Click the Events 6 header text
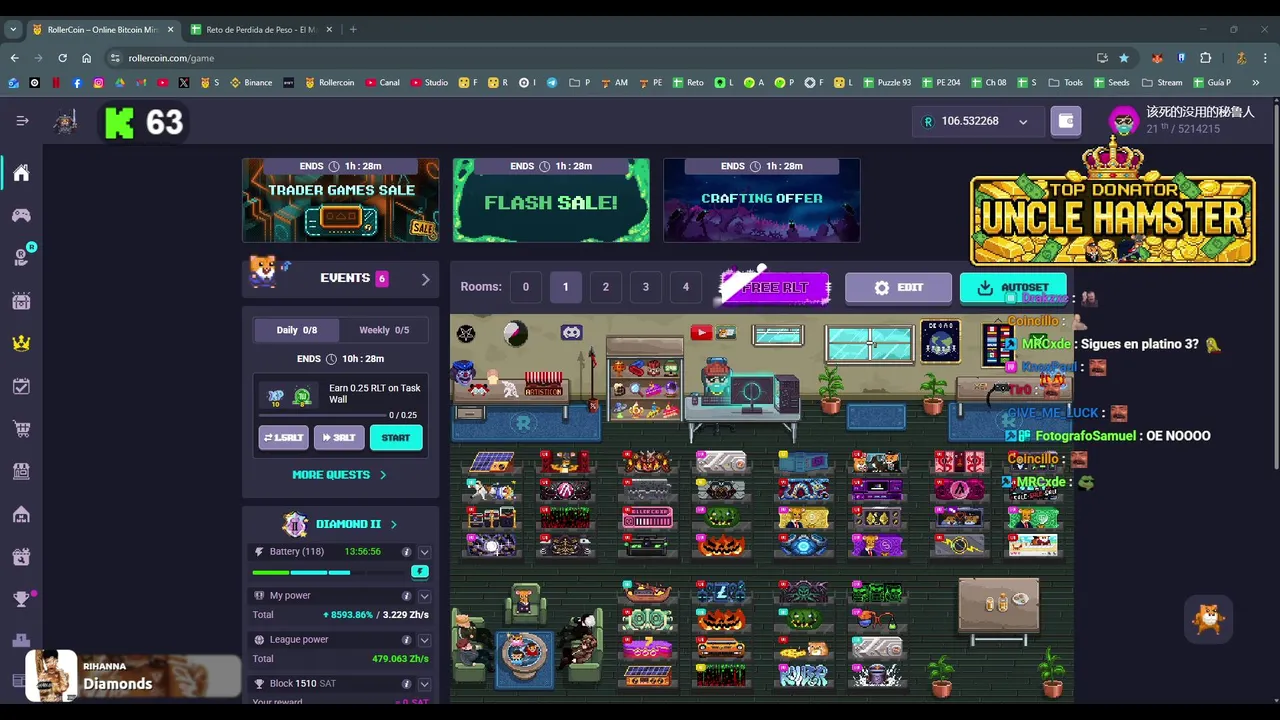Screen dimensions: 1280x720 [353, 278]
